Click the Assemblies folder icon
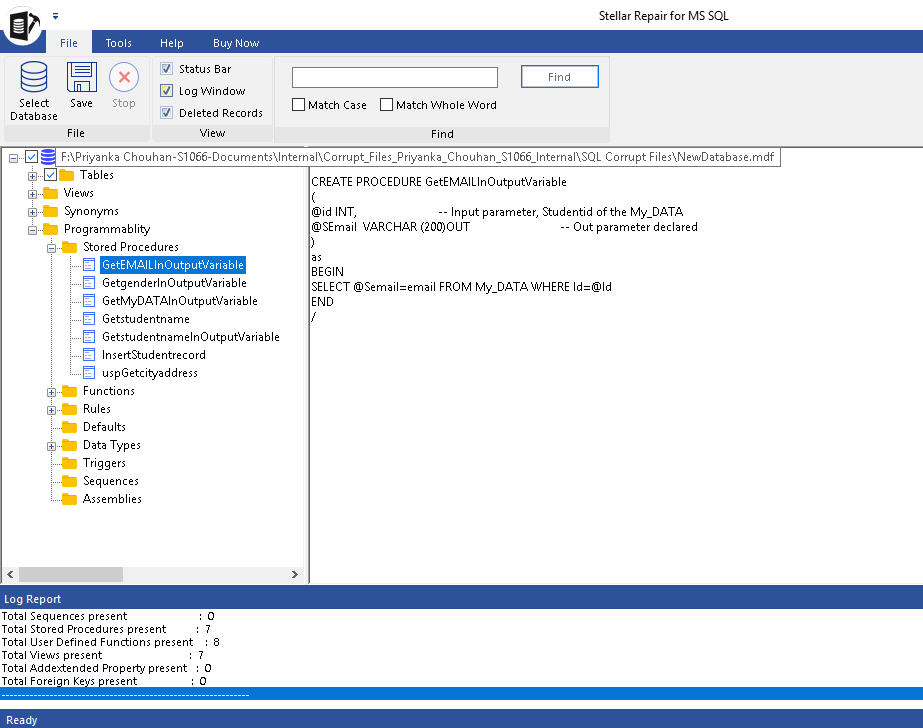The image size is (923, 728). pyautogui.click(x=69, y=499)
